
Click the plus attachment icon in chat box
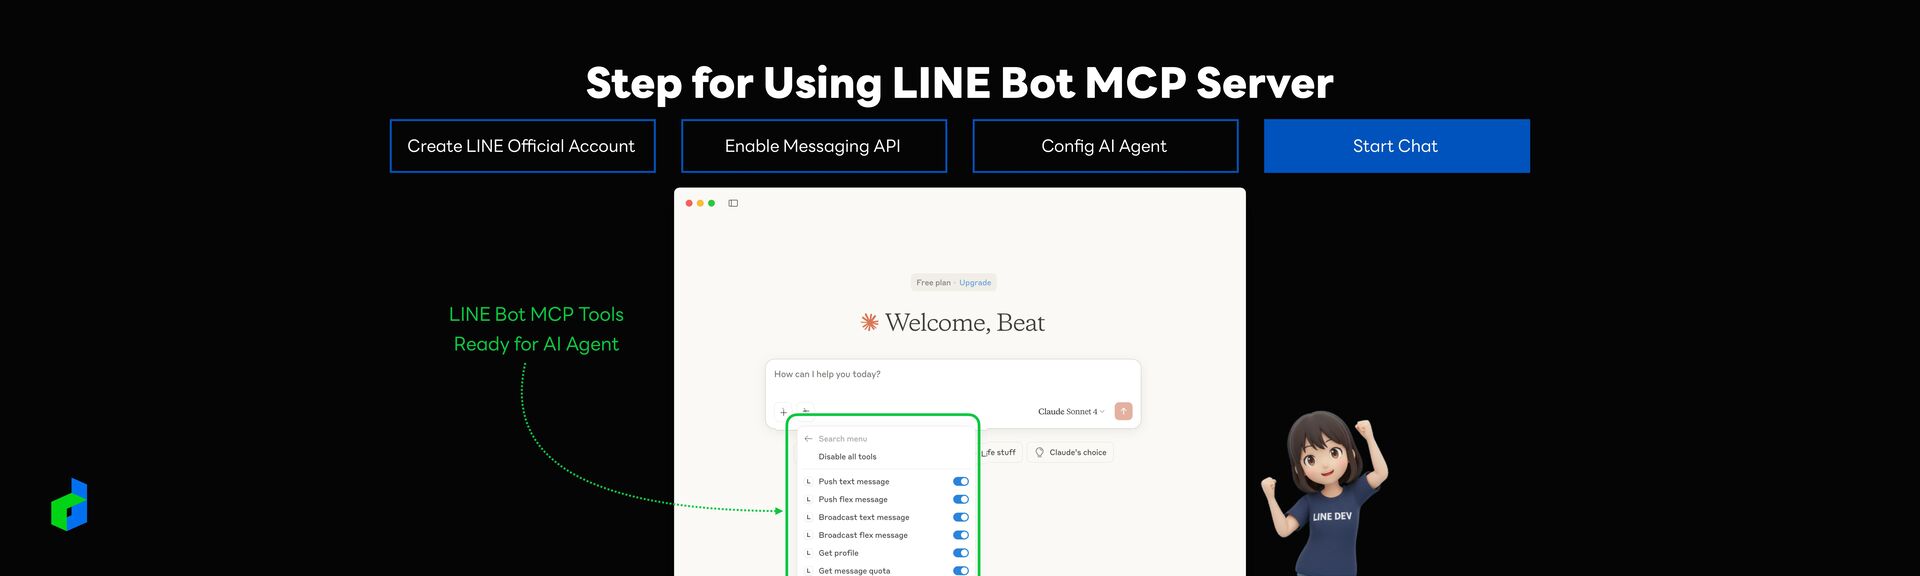coord(783,412)
